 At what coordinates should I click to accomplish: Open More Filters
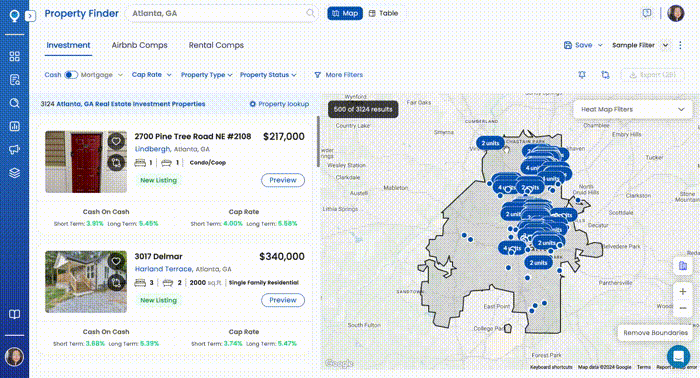(338, 75)
